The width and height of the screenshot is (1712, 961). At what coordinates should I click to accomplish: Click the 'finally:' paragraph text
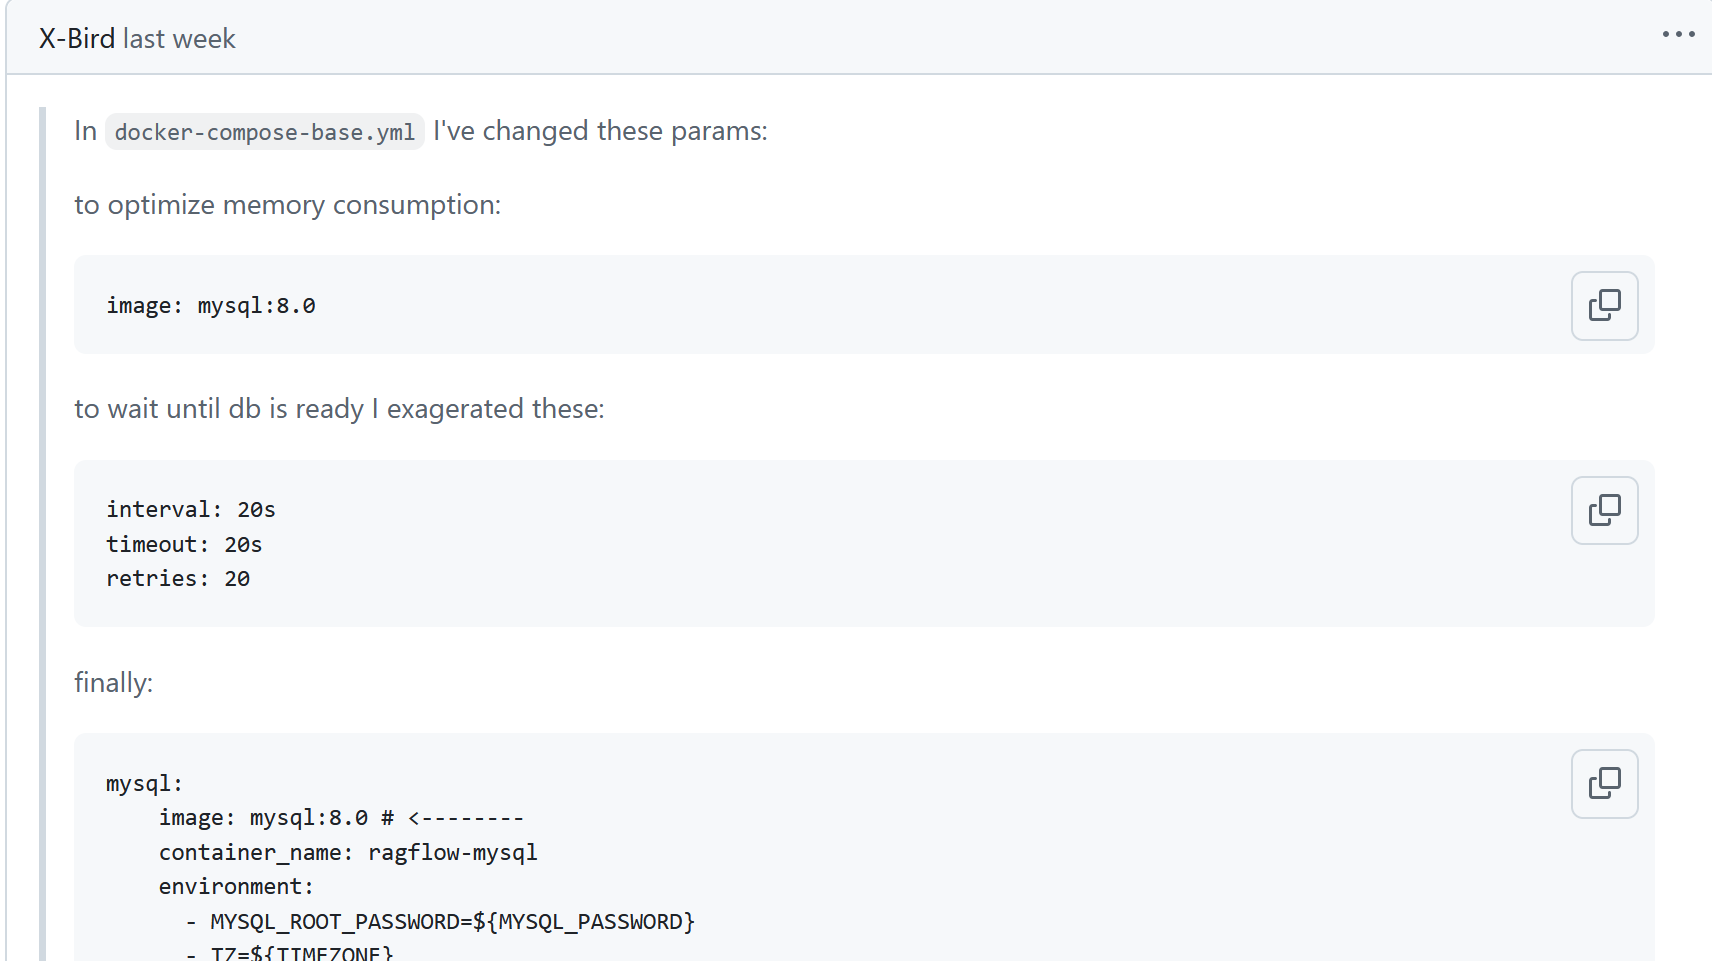click(x=113, y=683)
